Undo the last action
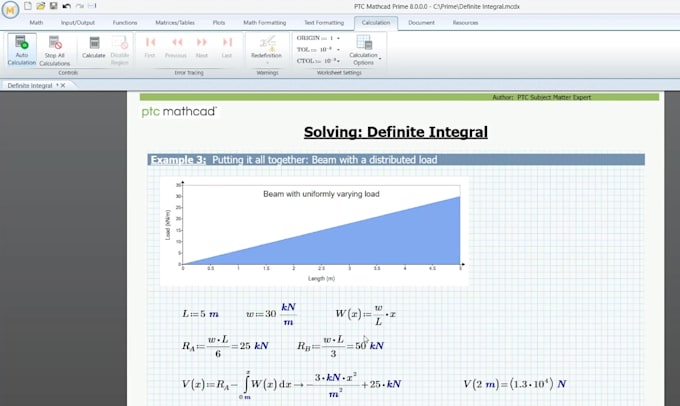This screenshot has width=680, height=406. pos(66,6)
